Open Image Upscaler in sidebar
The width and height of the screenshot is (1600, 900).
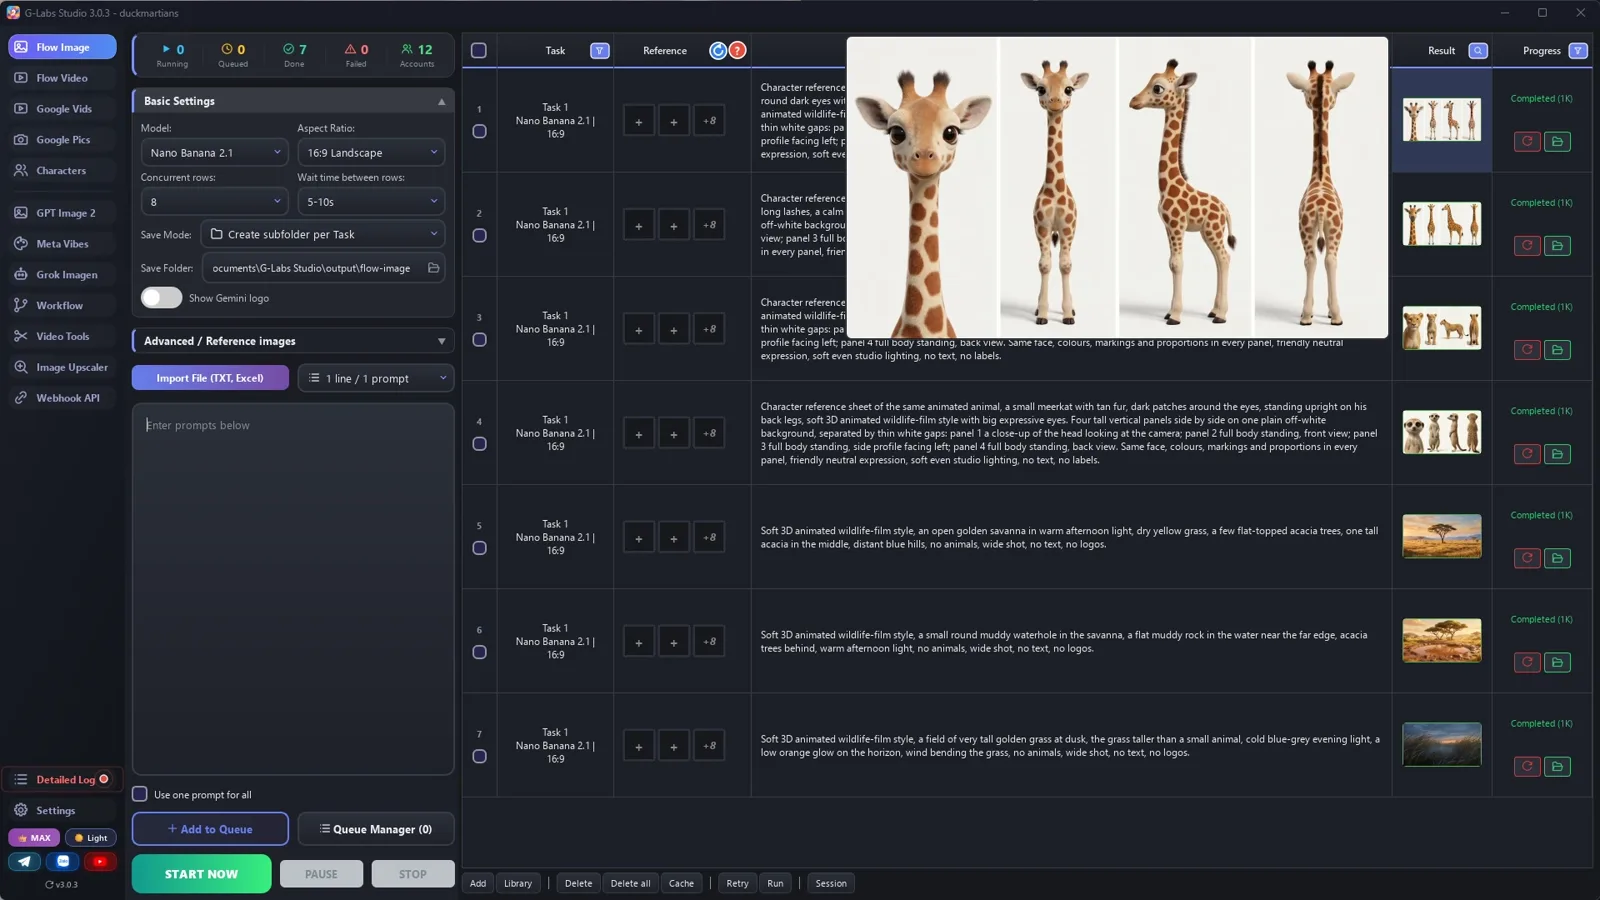coord(62,367)
